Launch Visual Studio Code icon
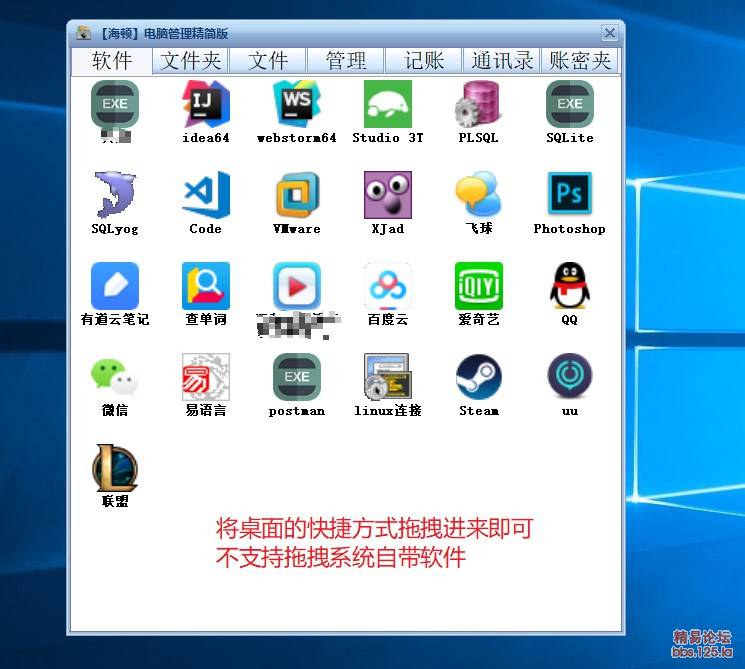Image resolution: width=745 pixels, height=669 pixels. point(206,195)
